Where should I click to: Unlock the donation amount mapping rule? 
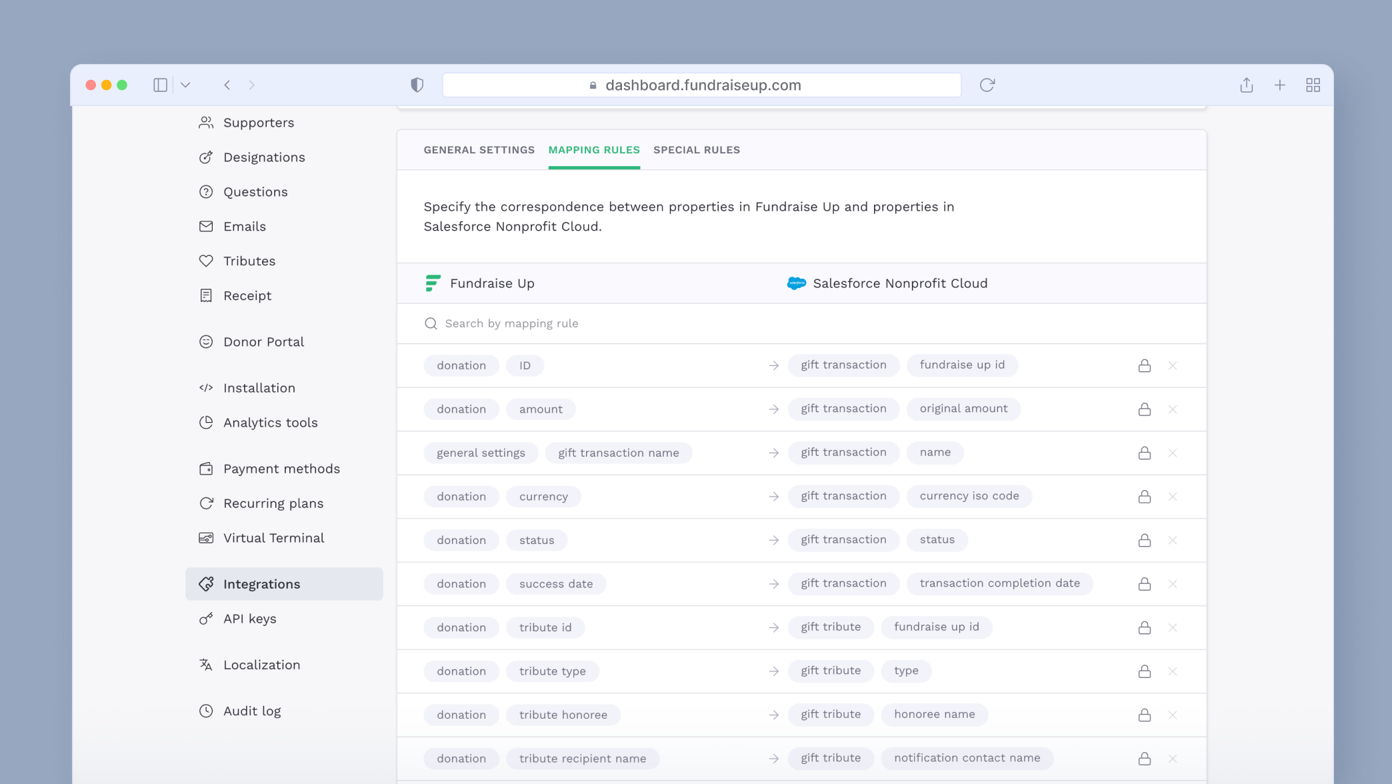[1144, 409]
